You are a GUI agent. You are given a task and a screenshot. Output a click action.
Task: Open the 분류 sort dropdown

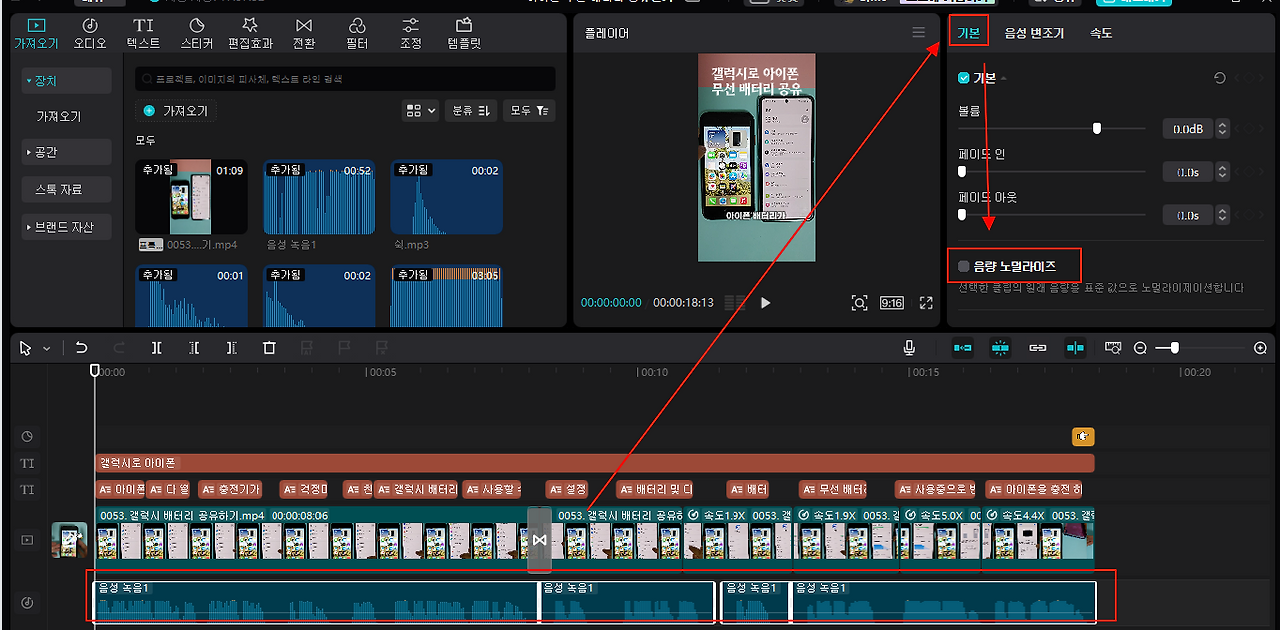[470, 111]
